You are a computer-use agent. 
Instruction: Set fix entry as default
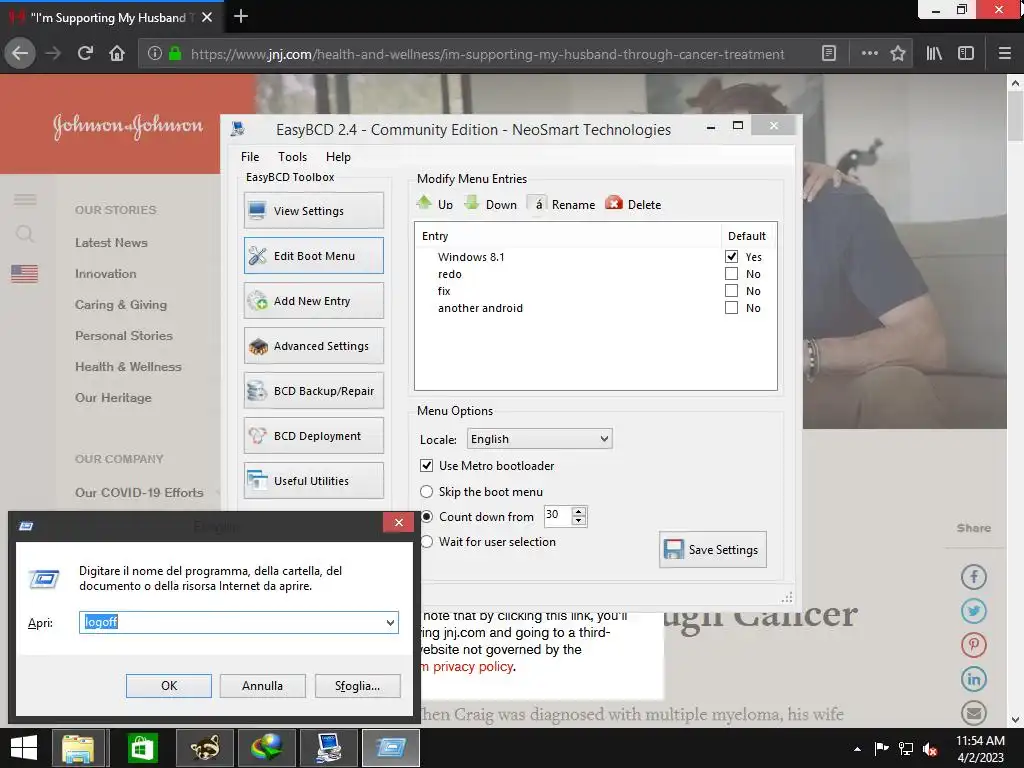pyautogui.click(x=731, y=291)
